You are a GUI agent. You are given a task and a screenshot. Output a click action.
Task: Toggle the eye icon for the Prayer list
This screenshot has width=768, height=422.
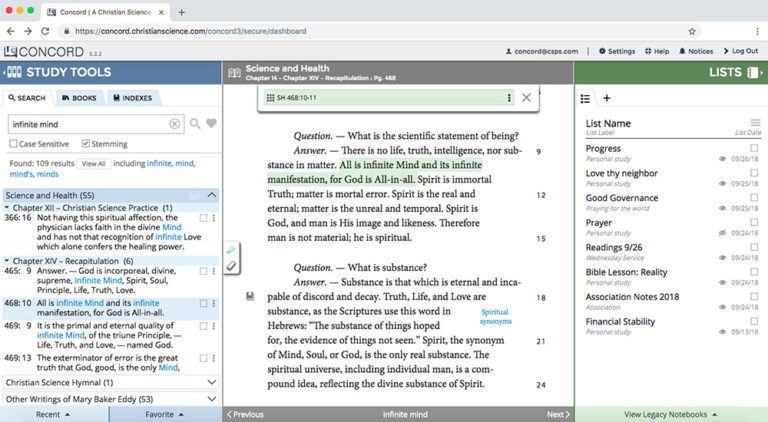click(724, 234)
